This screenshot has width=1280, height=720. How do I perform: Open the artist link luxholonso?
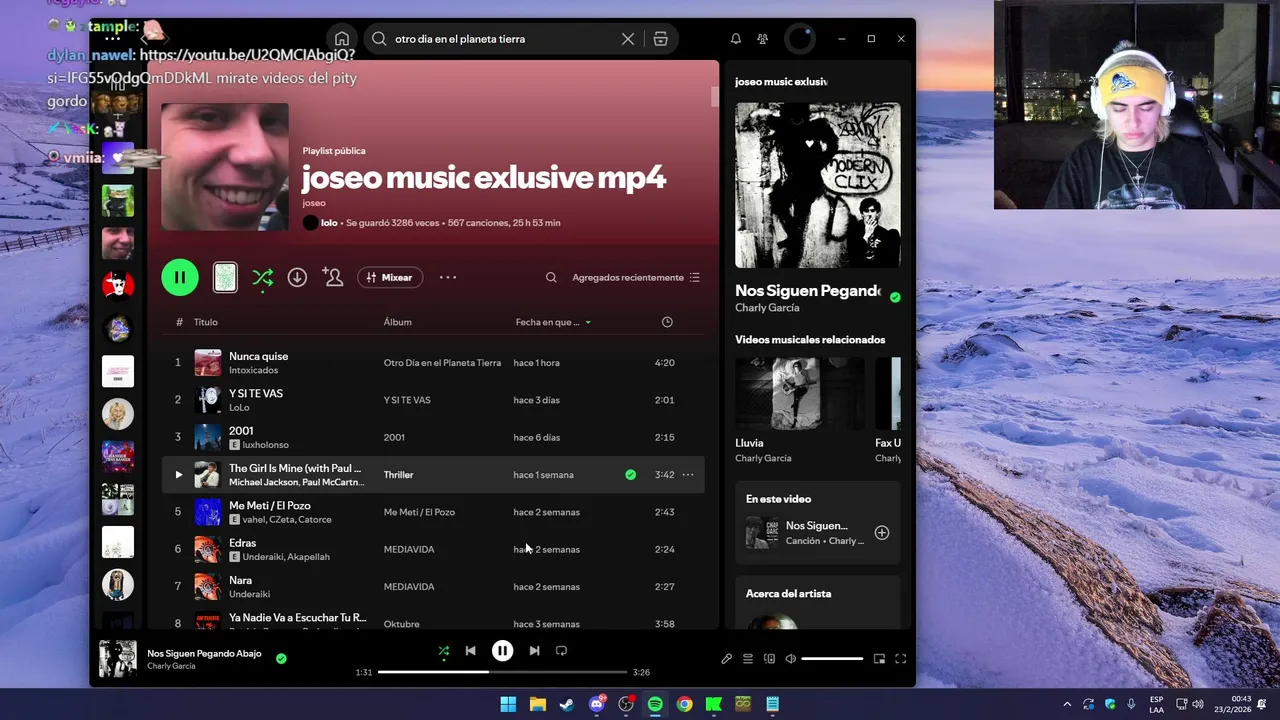pyautogui.click(x=265, y=445)
